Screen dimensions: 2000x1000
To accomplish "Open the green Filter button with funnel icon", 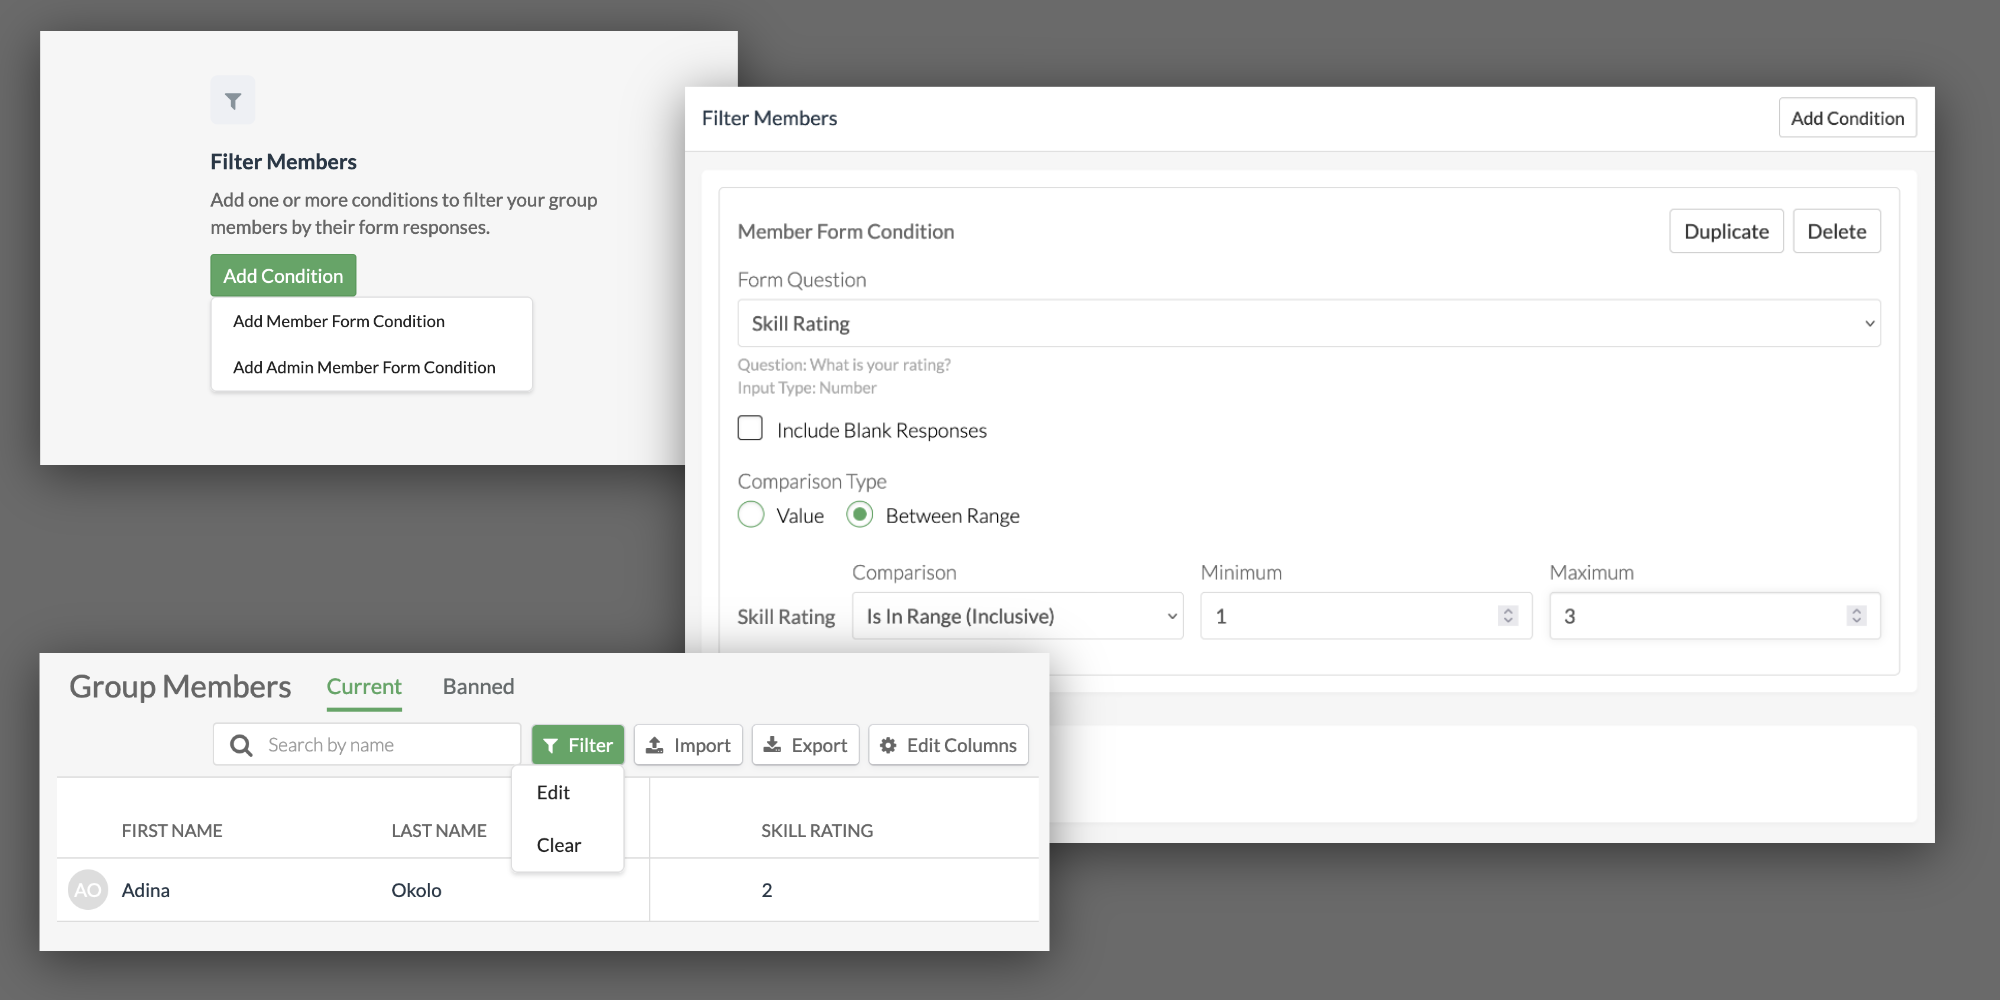I will 578,745.
